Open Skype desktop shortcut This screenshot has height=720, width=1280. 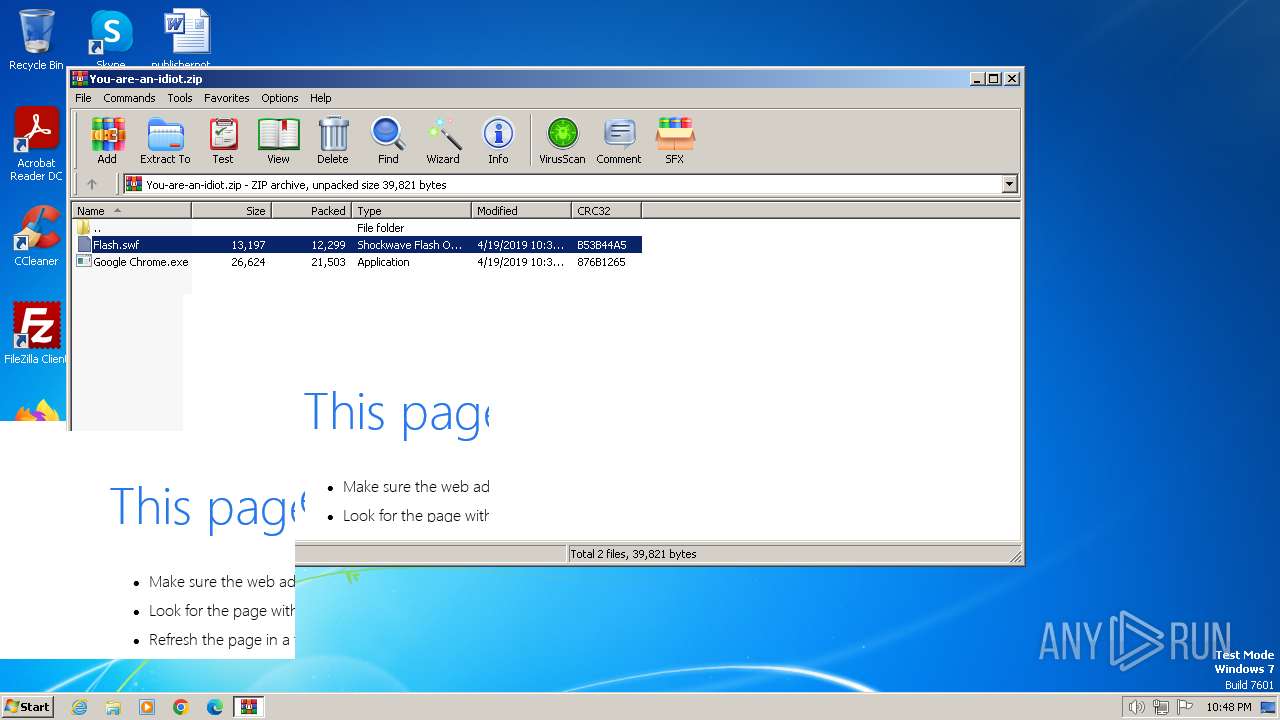(110, 39)
